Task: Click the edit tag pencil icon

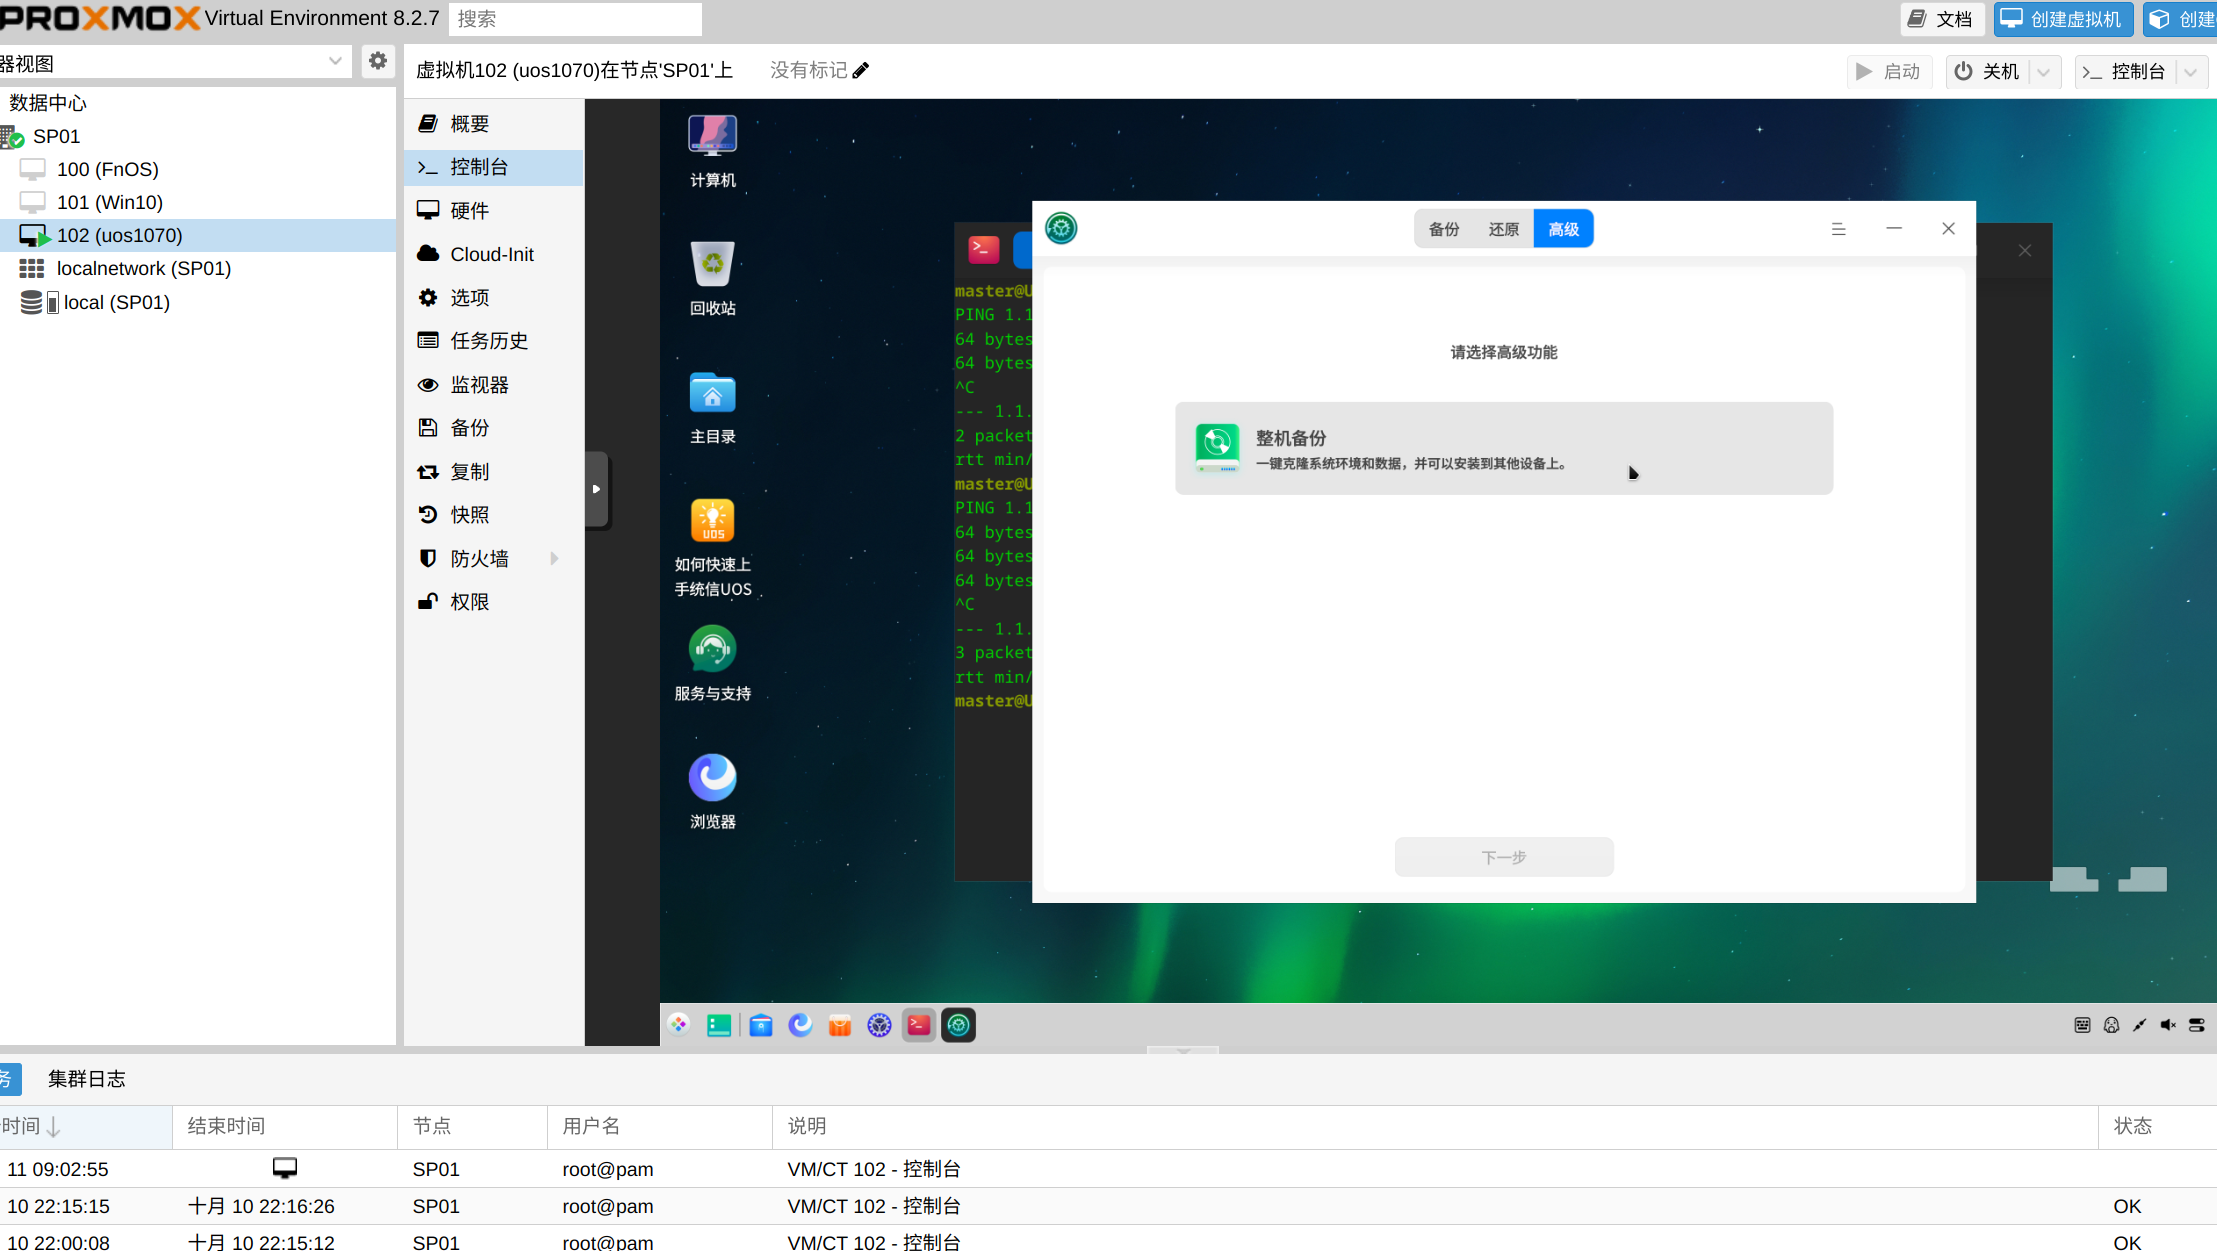Action: tap(861, 70)
